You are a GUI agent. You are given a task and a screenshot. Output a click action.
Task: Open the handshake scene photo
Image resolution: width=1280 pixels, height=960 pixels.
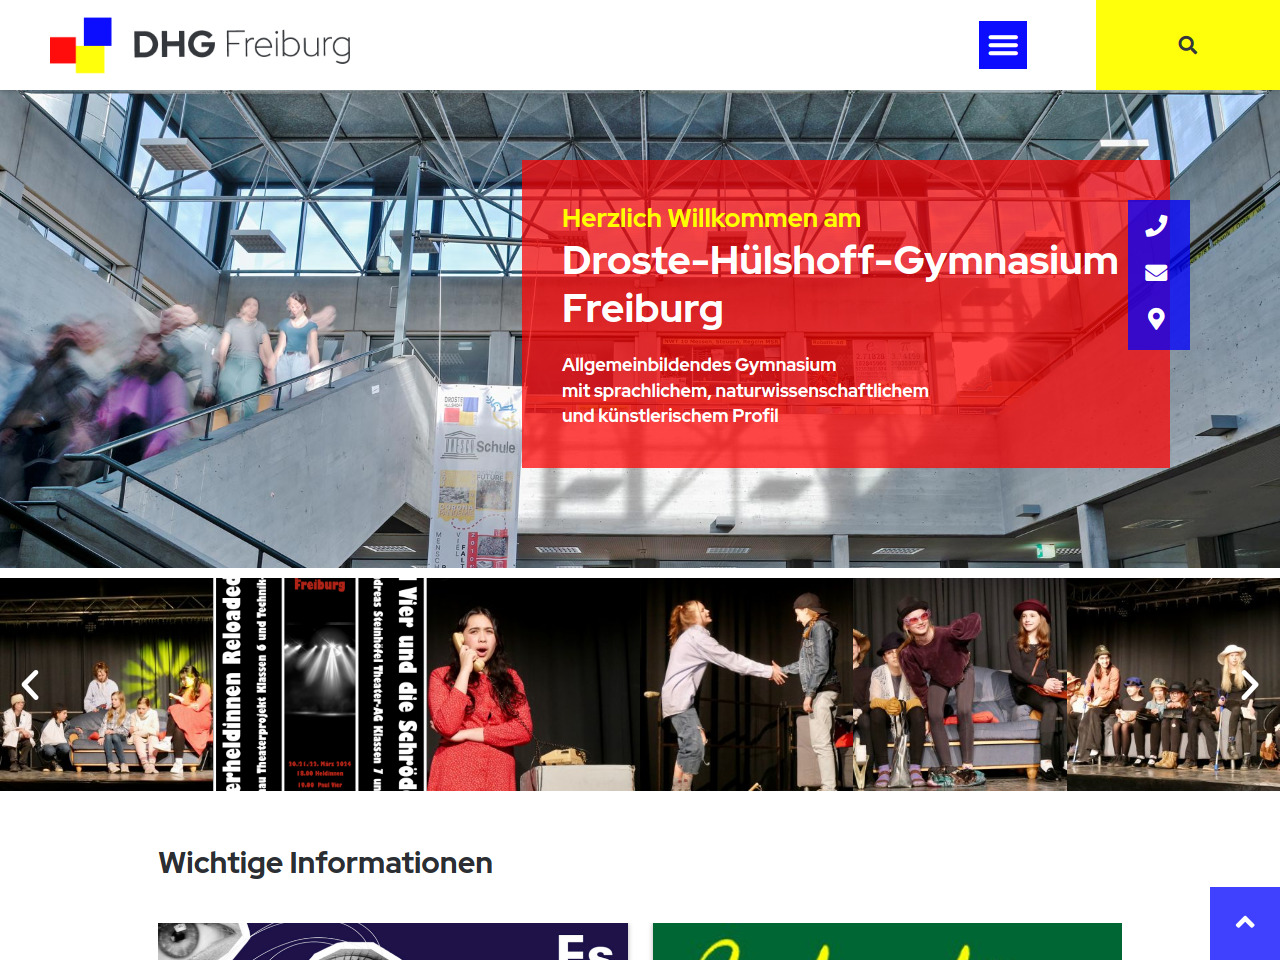[x=747, y=685]
